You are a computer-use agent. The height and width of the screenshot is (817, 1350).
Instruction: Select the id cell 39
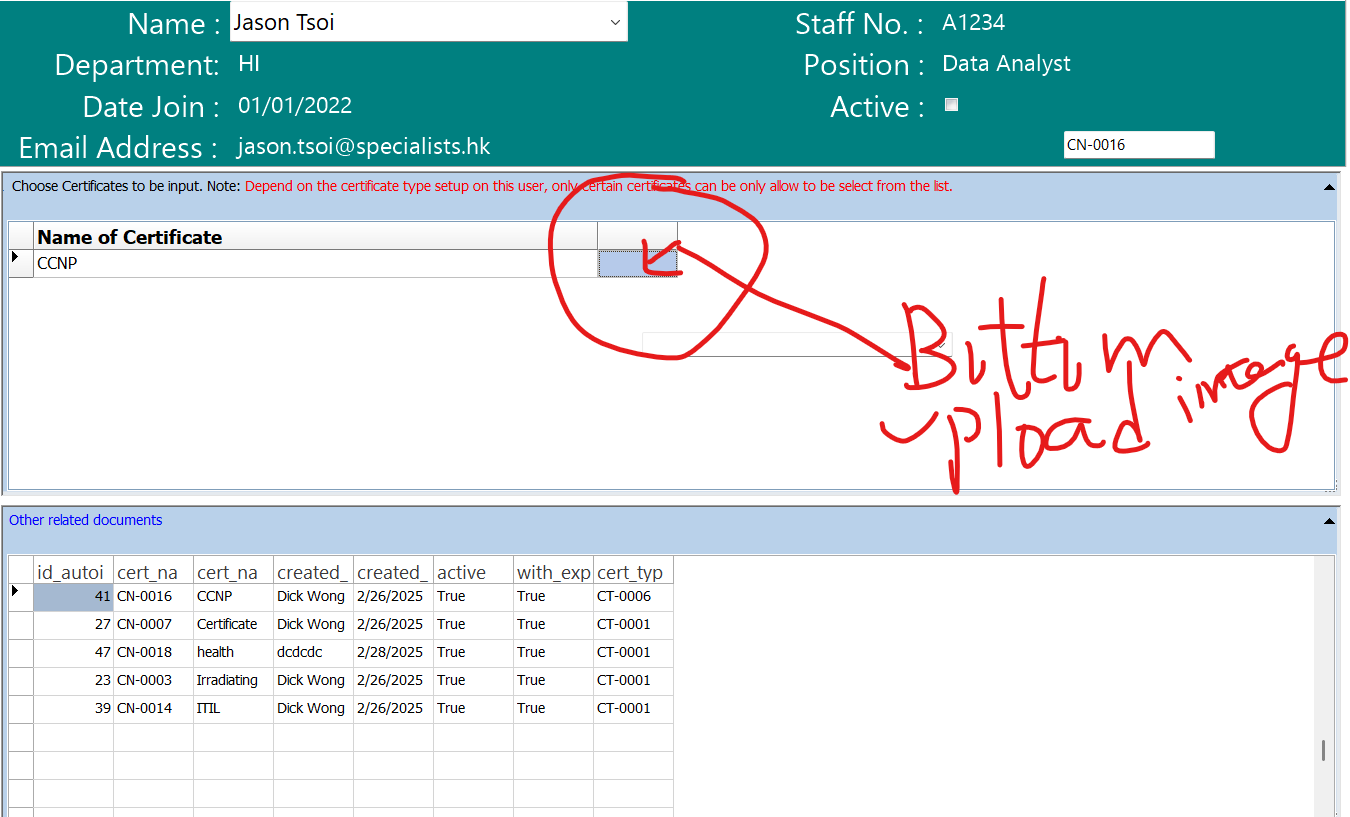tap(73, 709)
